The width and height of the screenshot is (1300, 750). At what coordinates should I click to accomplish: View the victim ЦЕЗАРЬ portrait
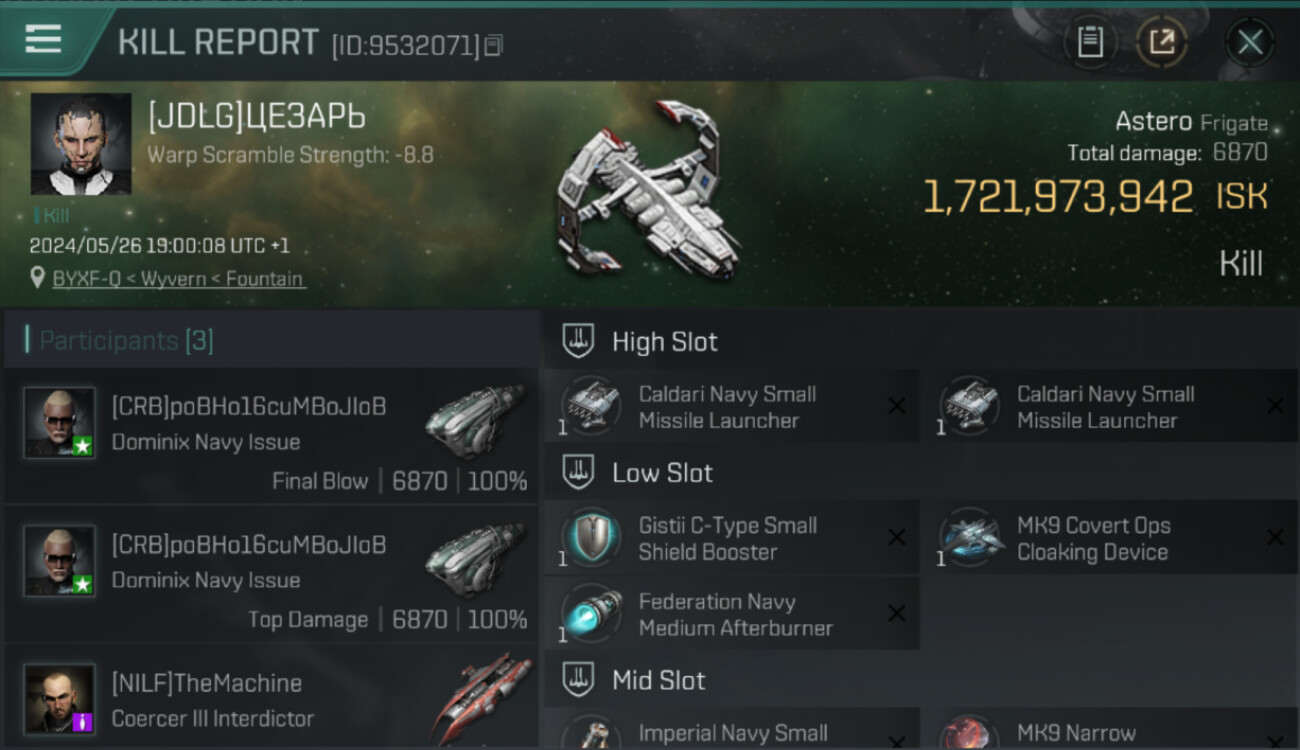coord(81,143)
